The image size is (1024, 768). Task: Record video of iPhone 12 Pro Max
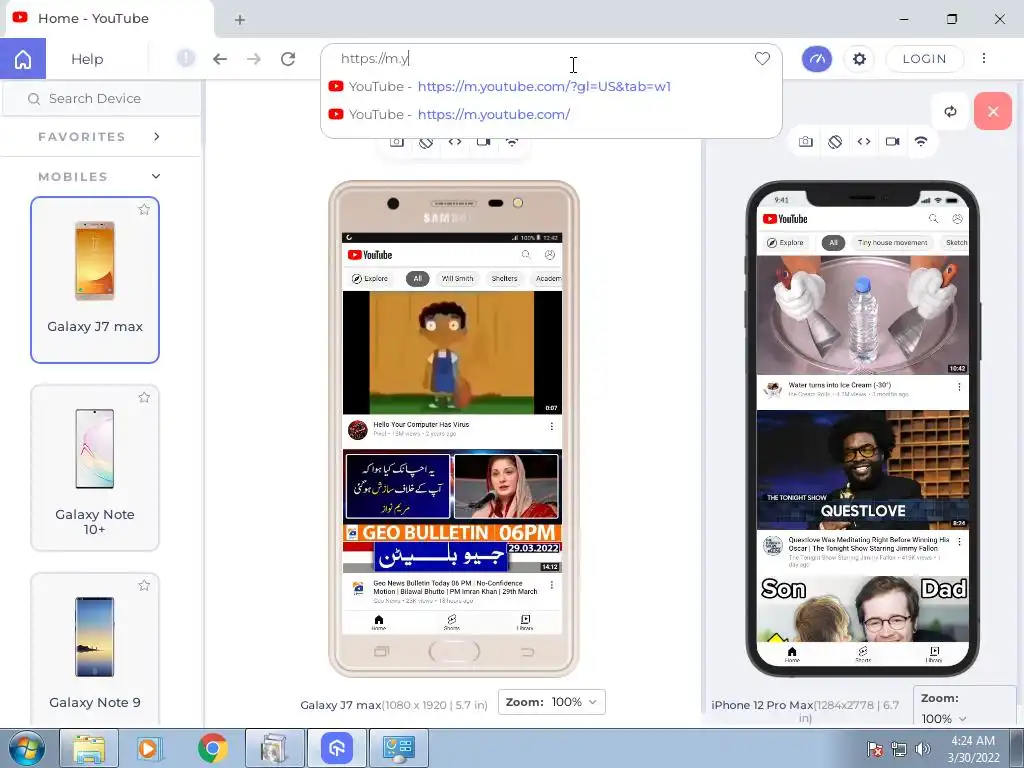(x=893, y=142)
